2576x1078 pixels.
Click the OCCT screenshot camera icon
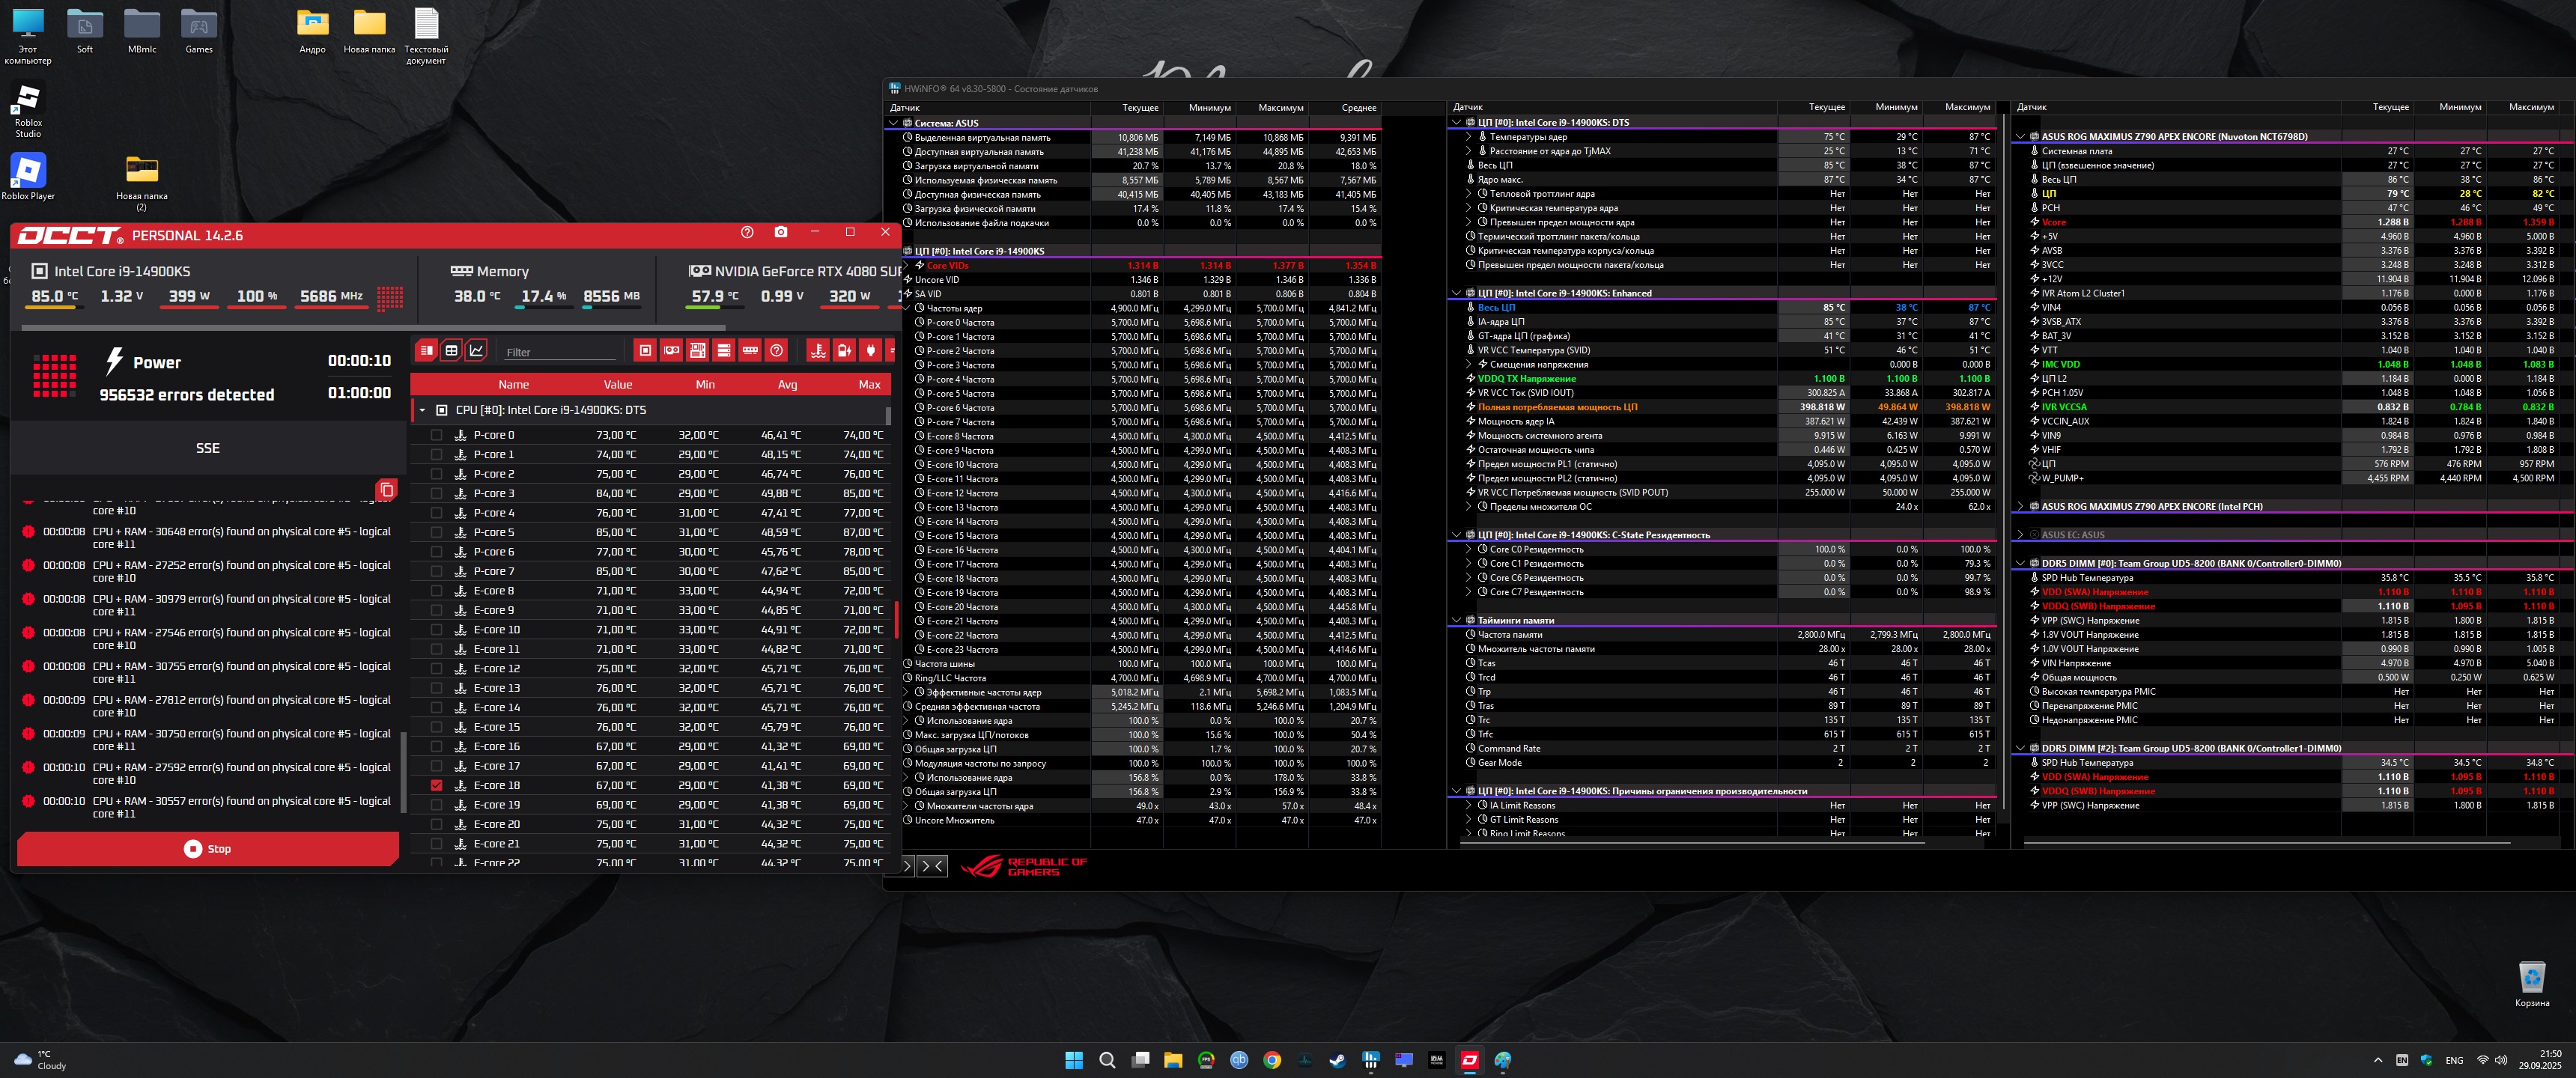pyautogui.click(x=781, y=232)
